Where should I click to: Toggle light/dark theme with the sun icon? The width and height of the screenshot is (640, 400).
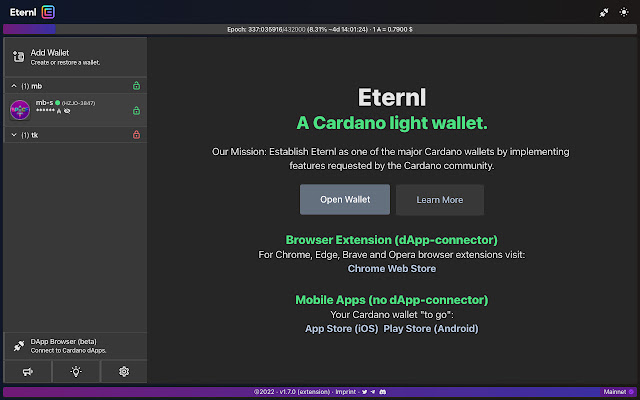[625, 12]
